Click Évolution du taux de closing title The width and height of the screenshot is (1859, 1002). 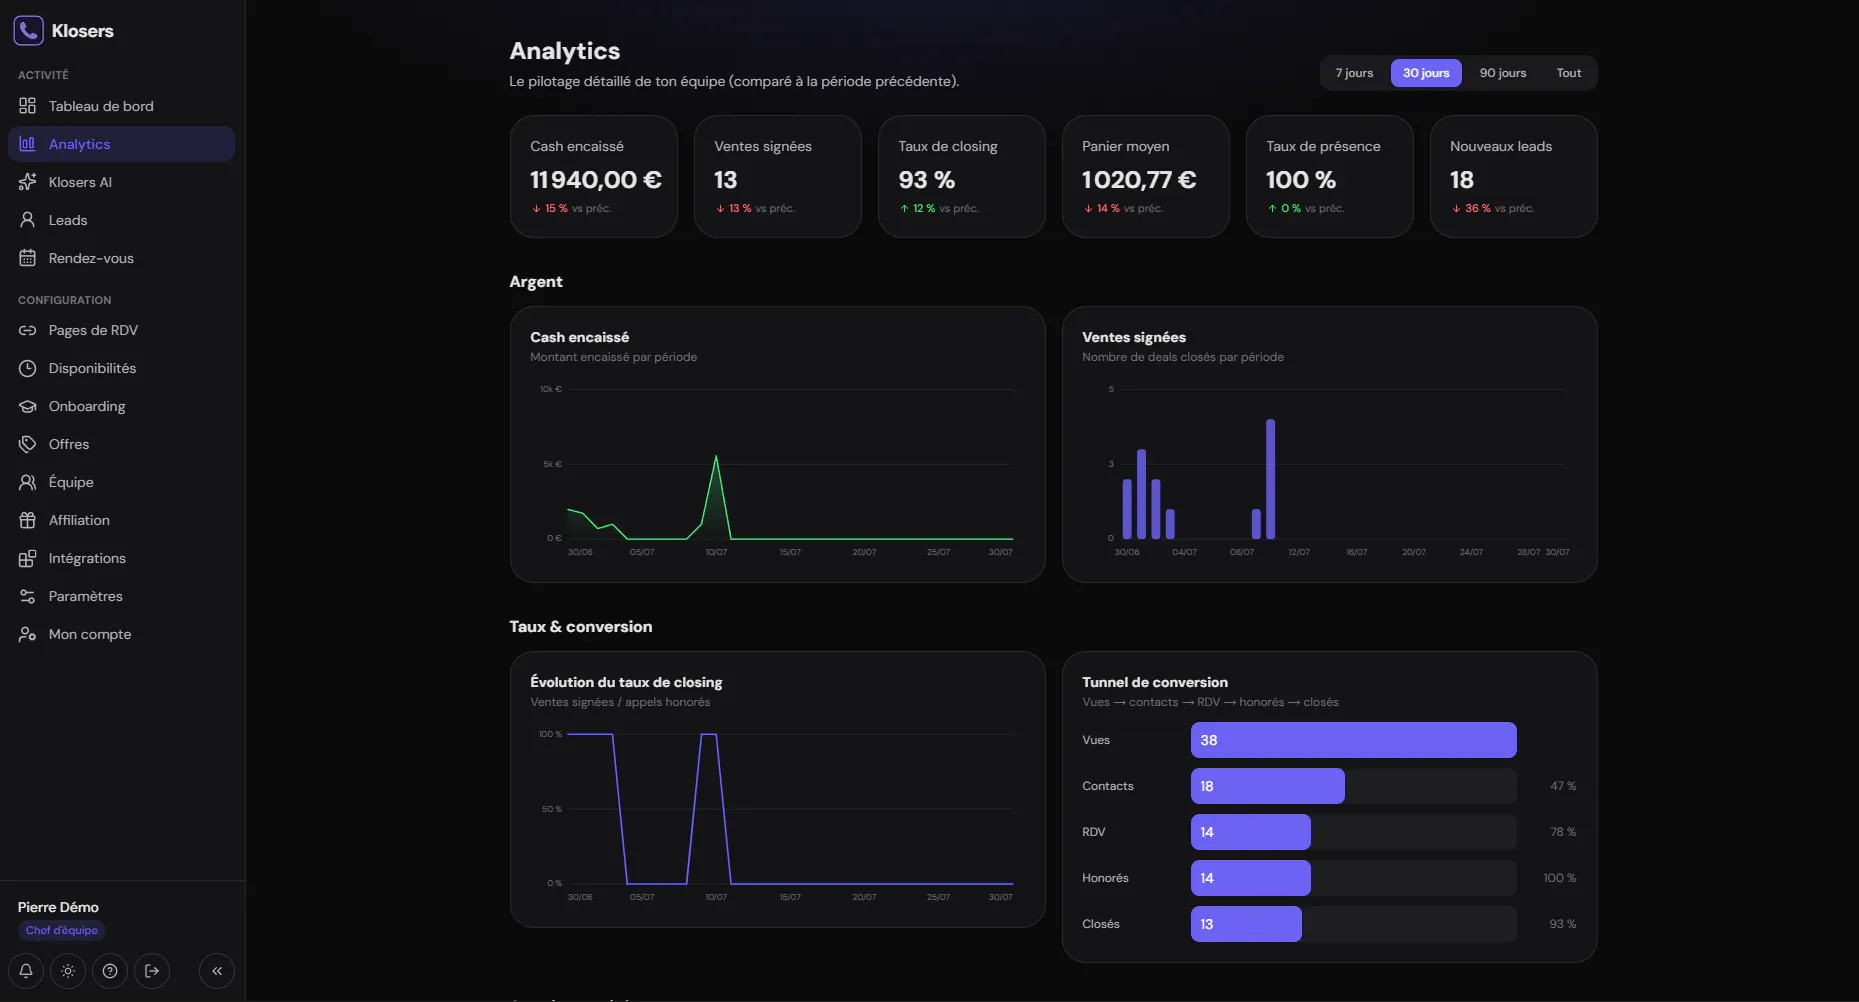pos(626,682)
